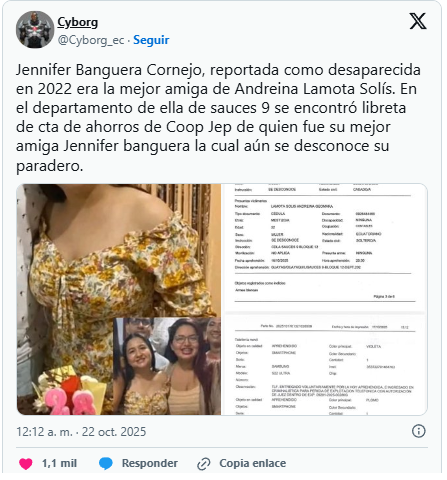The image size is (447, 480).
Task: Click the birthday cake with candles
Action: [68, 393]
